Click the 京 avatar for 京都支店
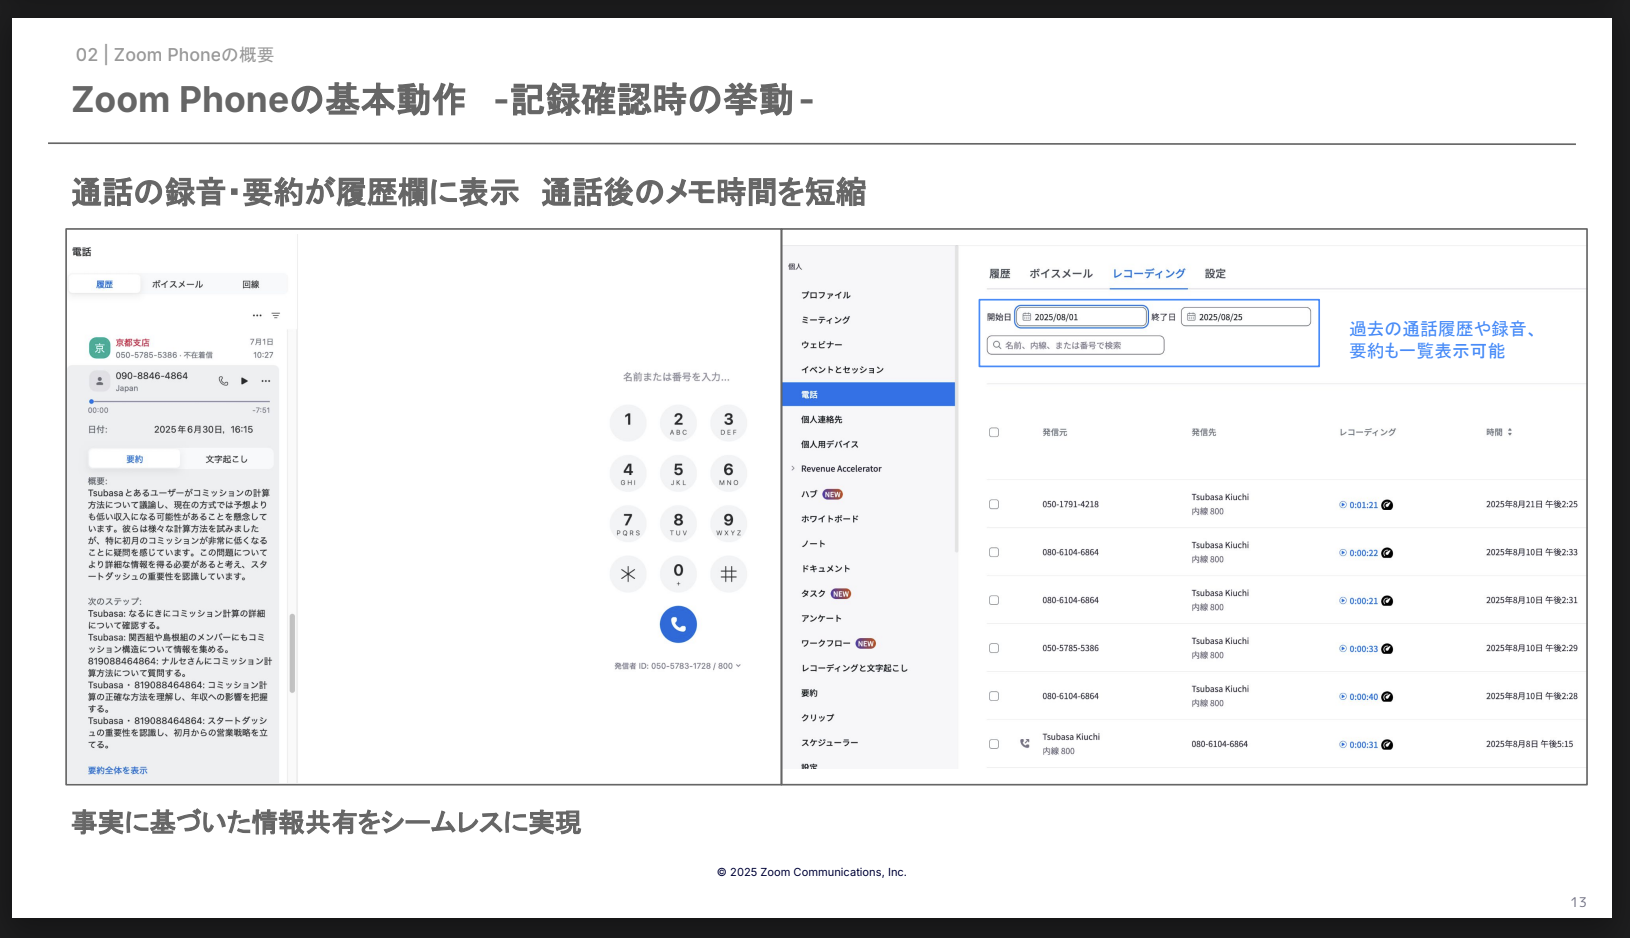The image size is (1630, 938). click(x=99, y=348)
